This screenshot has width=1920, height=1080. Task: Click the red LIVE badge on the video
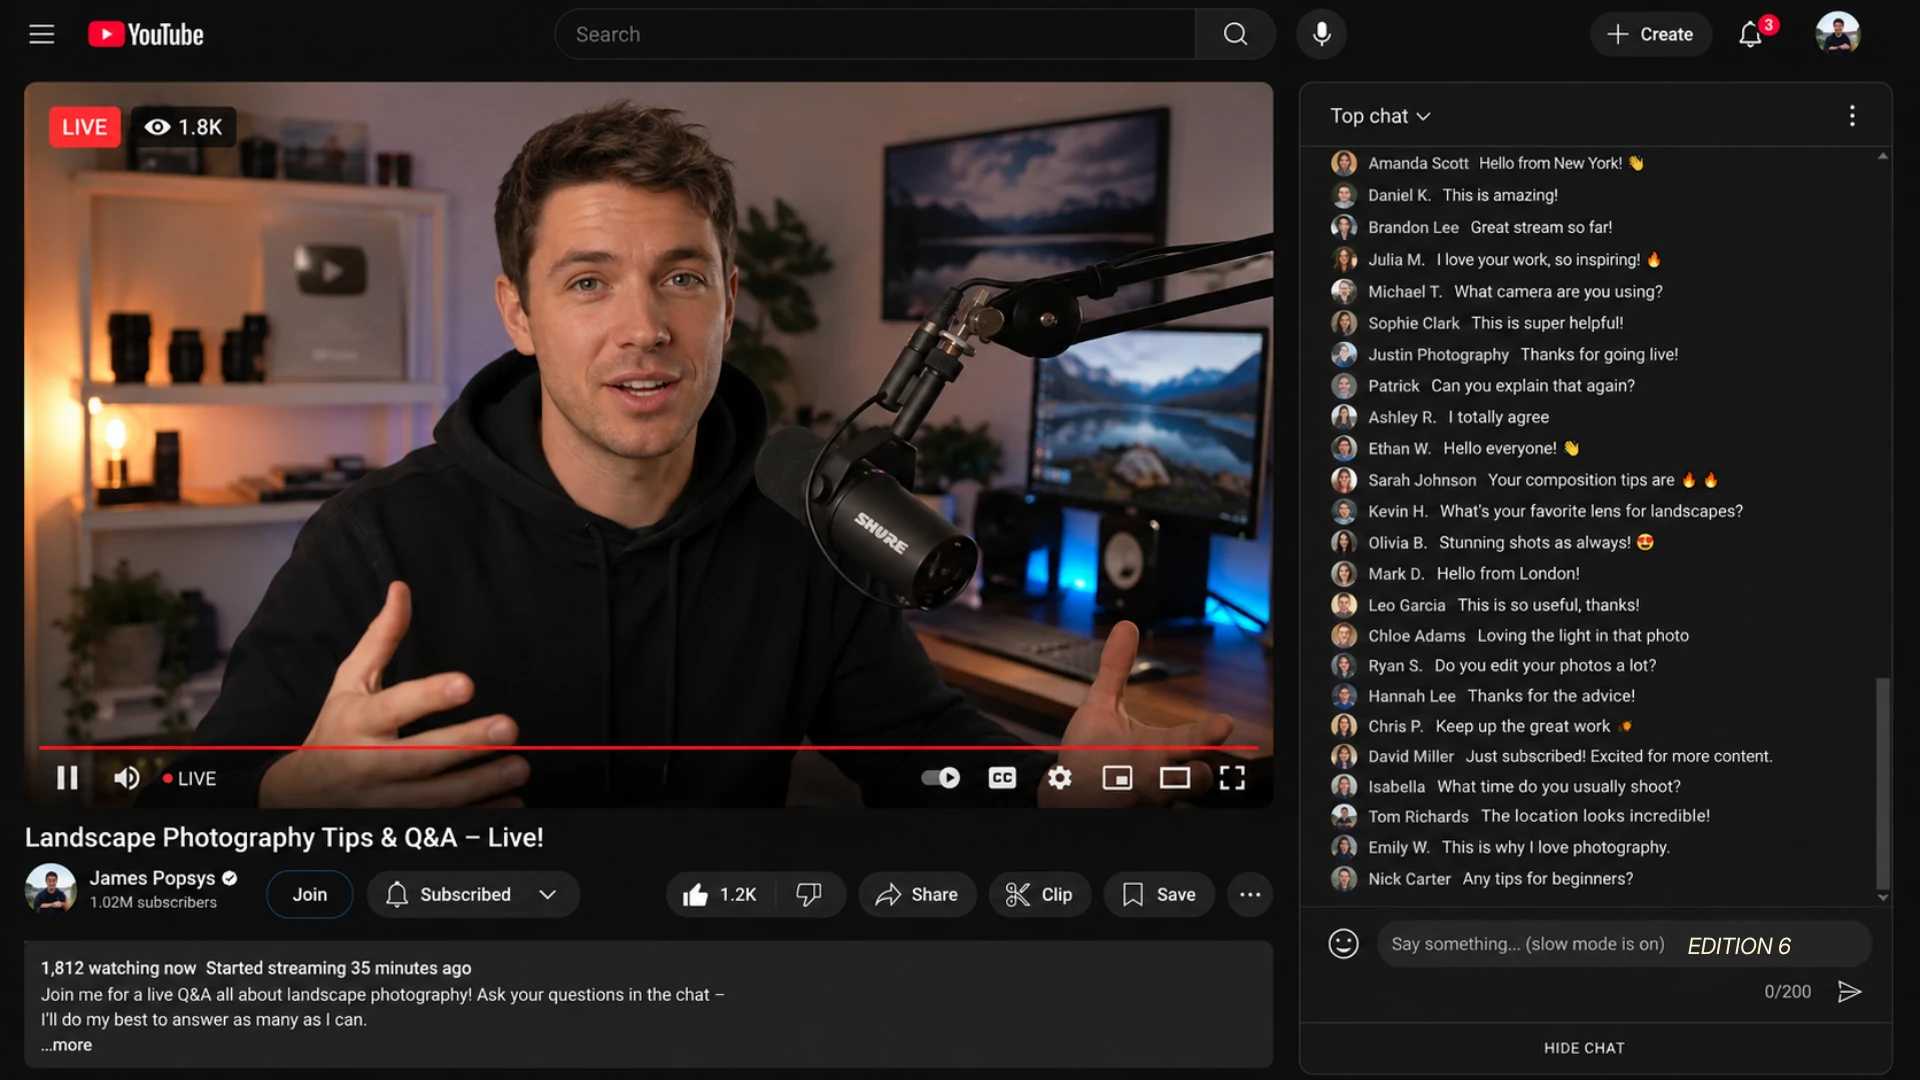[84, 127]
